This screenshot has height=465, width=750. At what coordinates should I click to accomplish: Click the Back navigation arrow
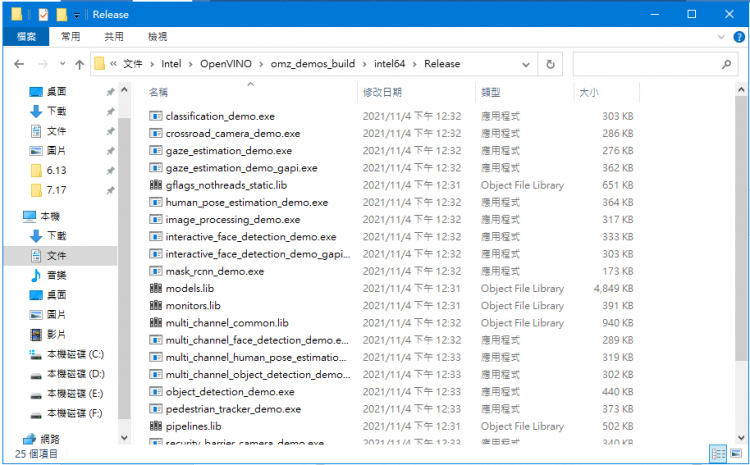click(x=18, y=64)
